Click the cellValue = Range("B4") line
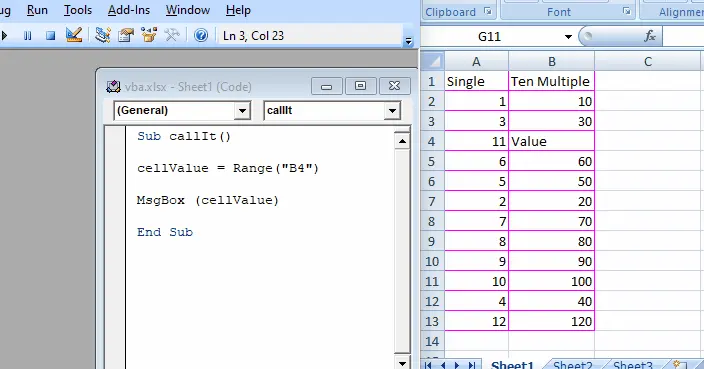The image size is (704, 369). click(x=228, y=168)
